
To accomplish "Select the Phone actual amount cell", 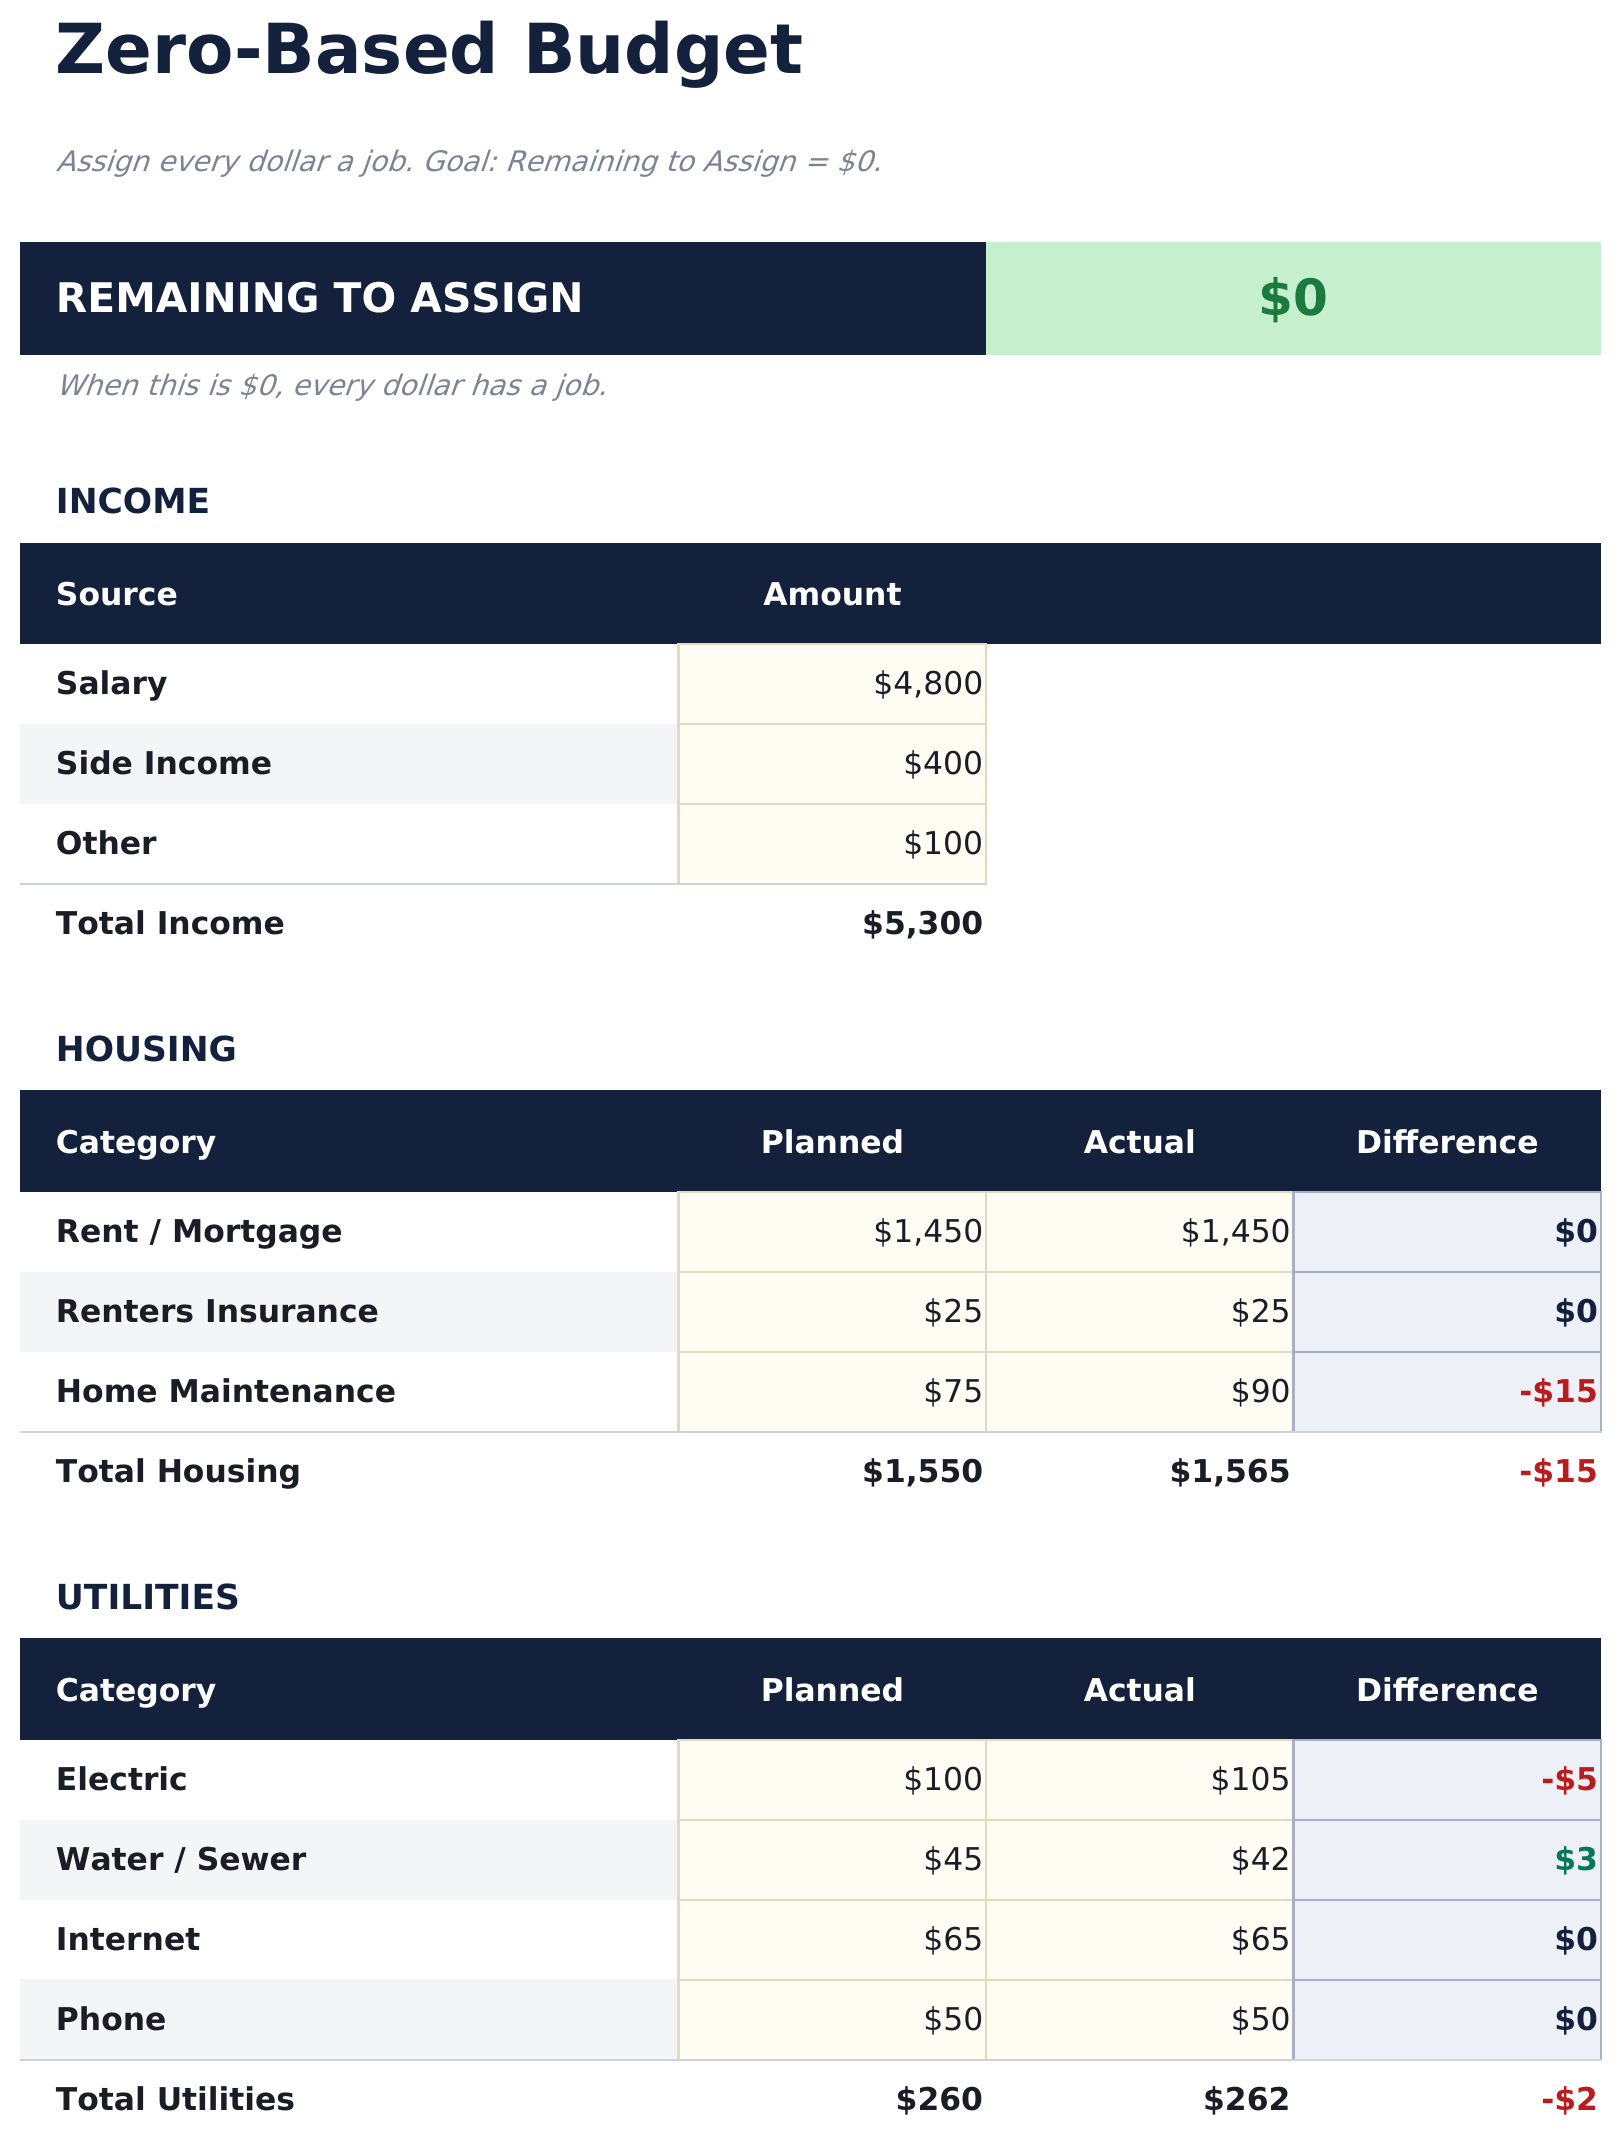I will pos(1139,2020).
